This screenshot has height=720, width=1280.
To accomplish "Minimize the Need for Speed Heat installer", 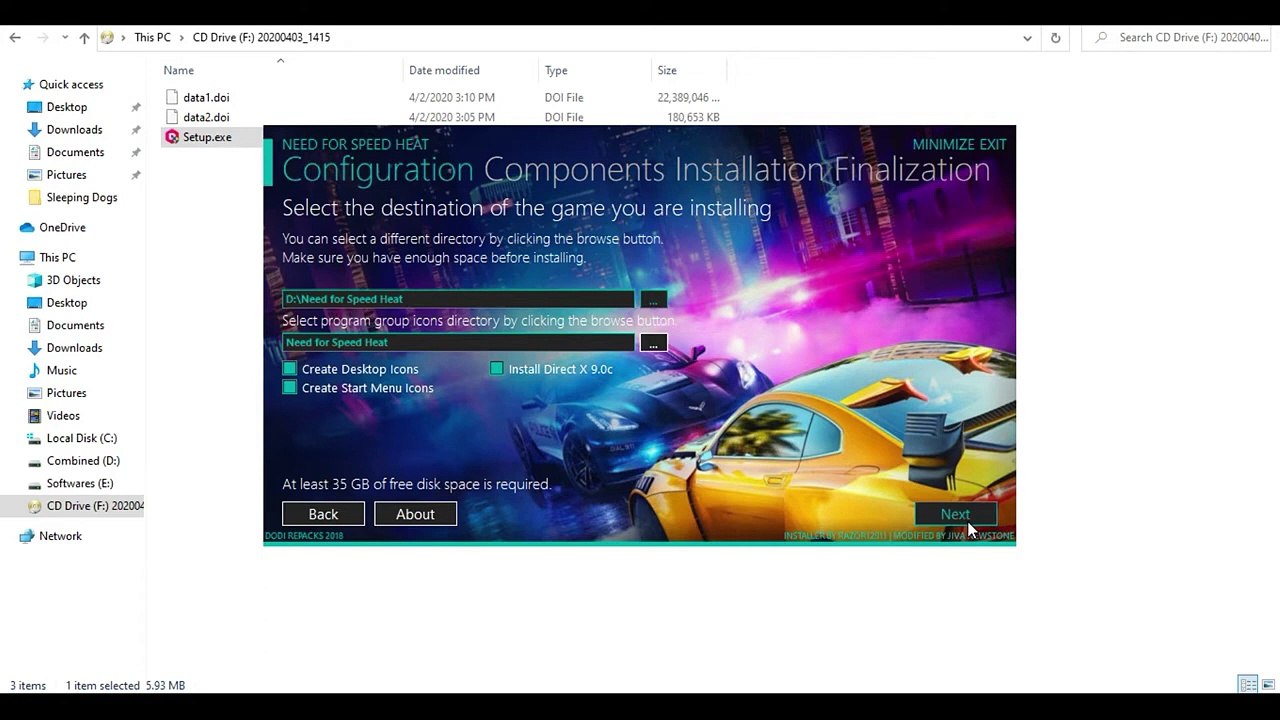I will [943, 144].
